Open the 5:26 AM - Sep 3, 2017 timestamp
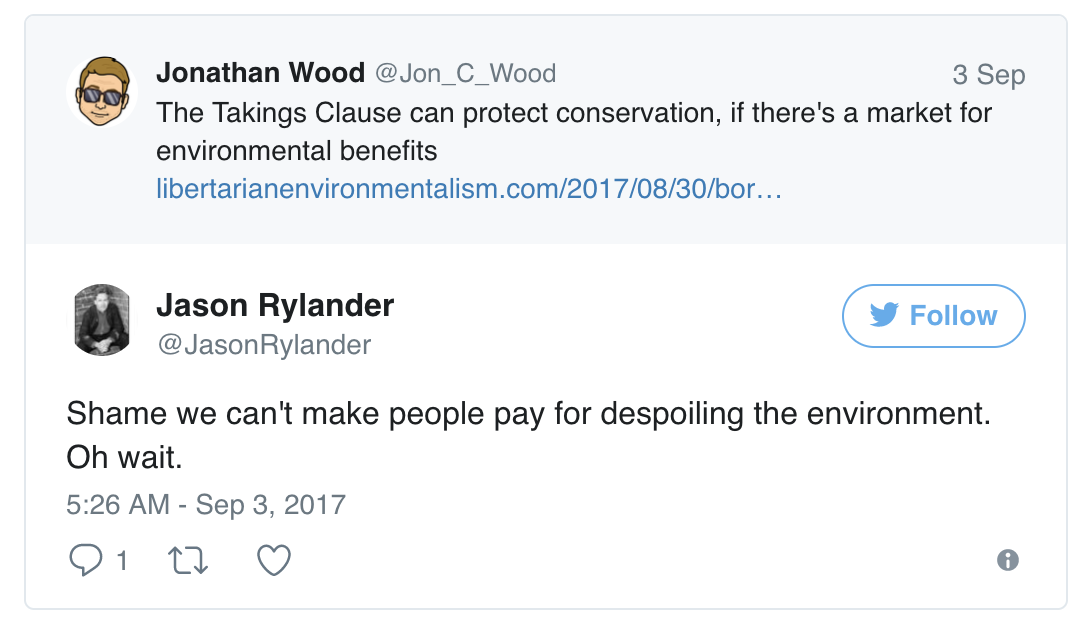The height and width of the screenshot is (634, 1086). pyautogui.click(x=206, y=504)
